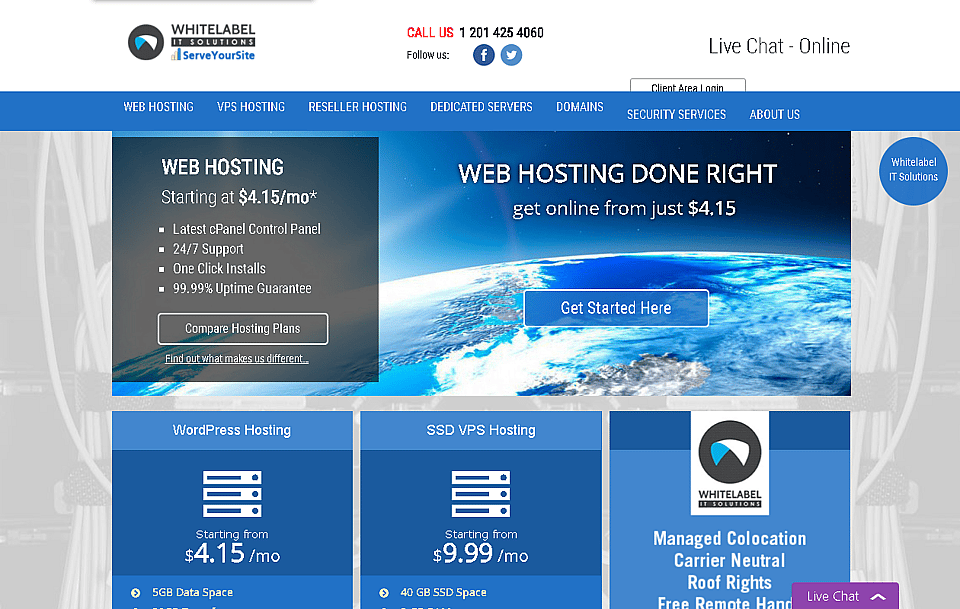960x609 pixels.
Task: Click the 'Roof Rights' text
Action: (730, 583)
